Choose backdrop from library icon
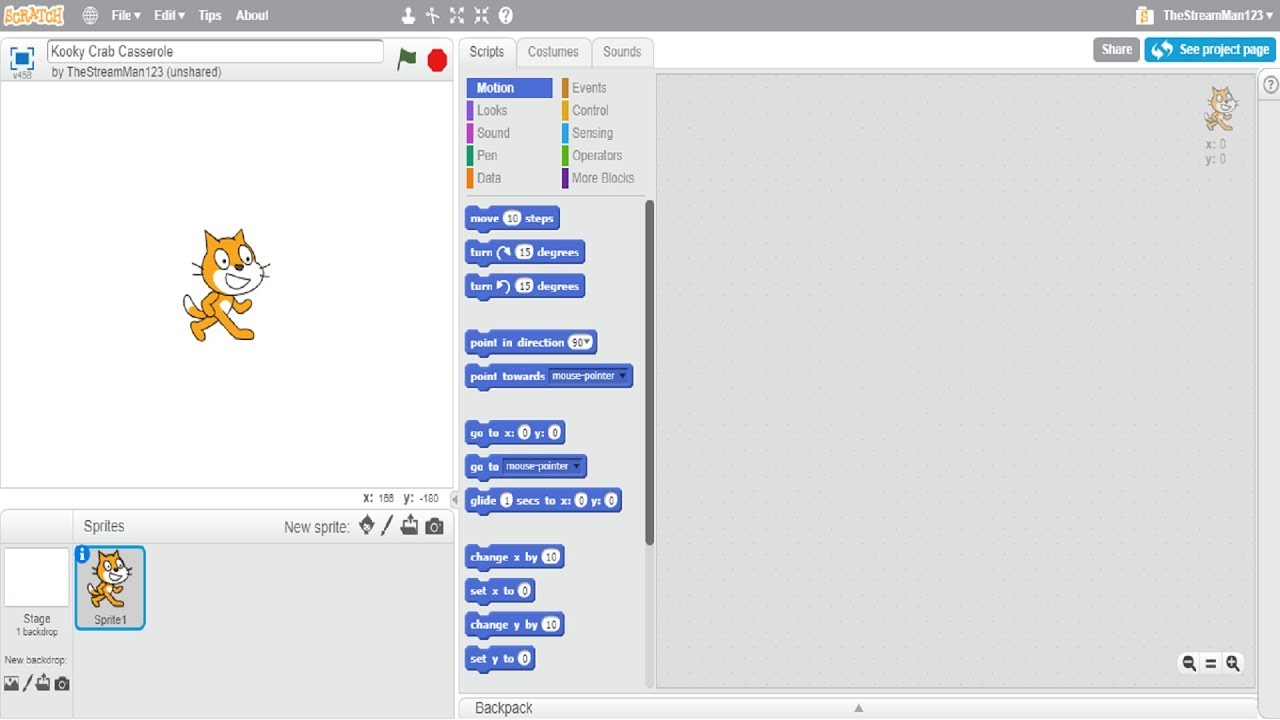1280x720 pixels. (11, 683)
